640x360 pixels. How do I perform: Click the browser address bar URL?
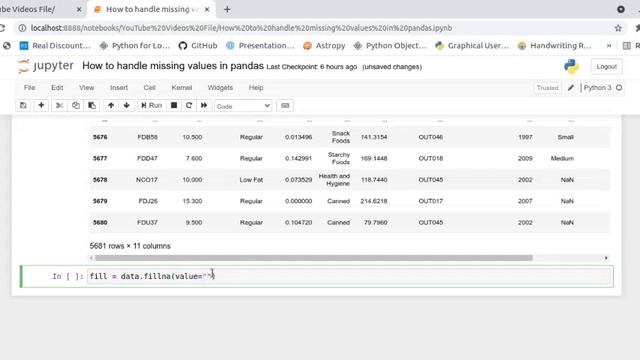241,28
